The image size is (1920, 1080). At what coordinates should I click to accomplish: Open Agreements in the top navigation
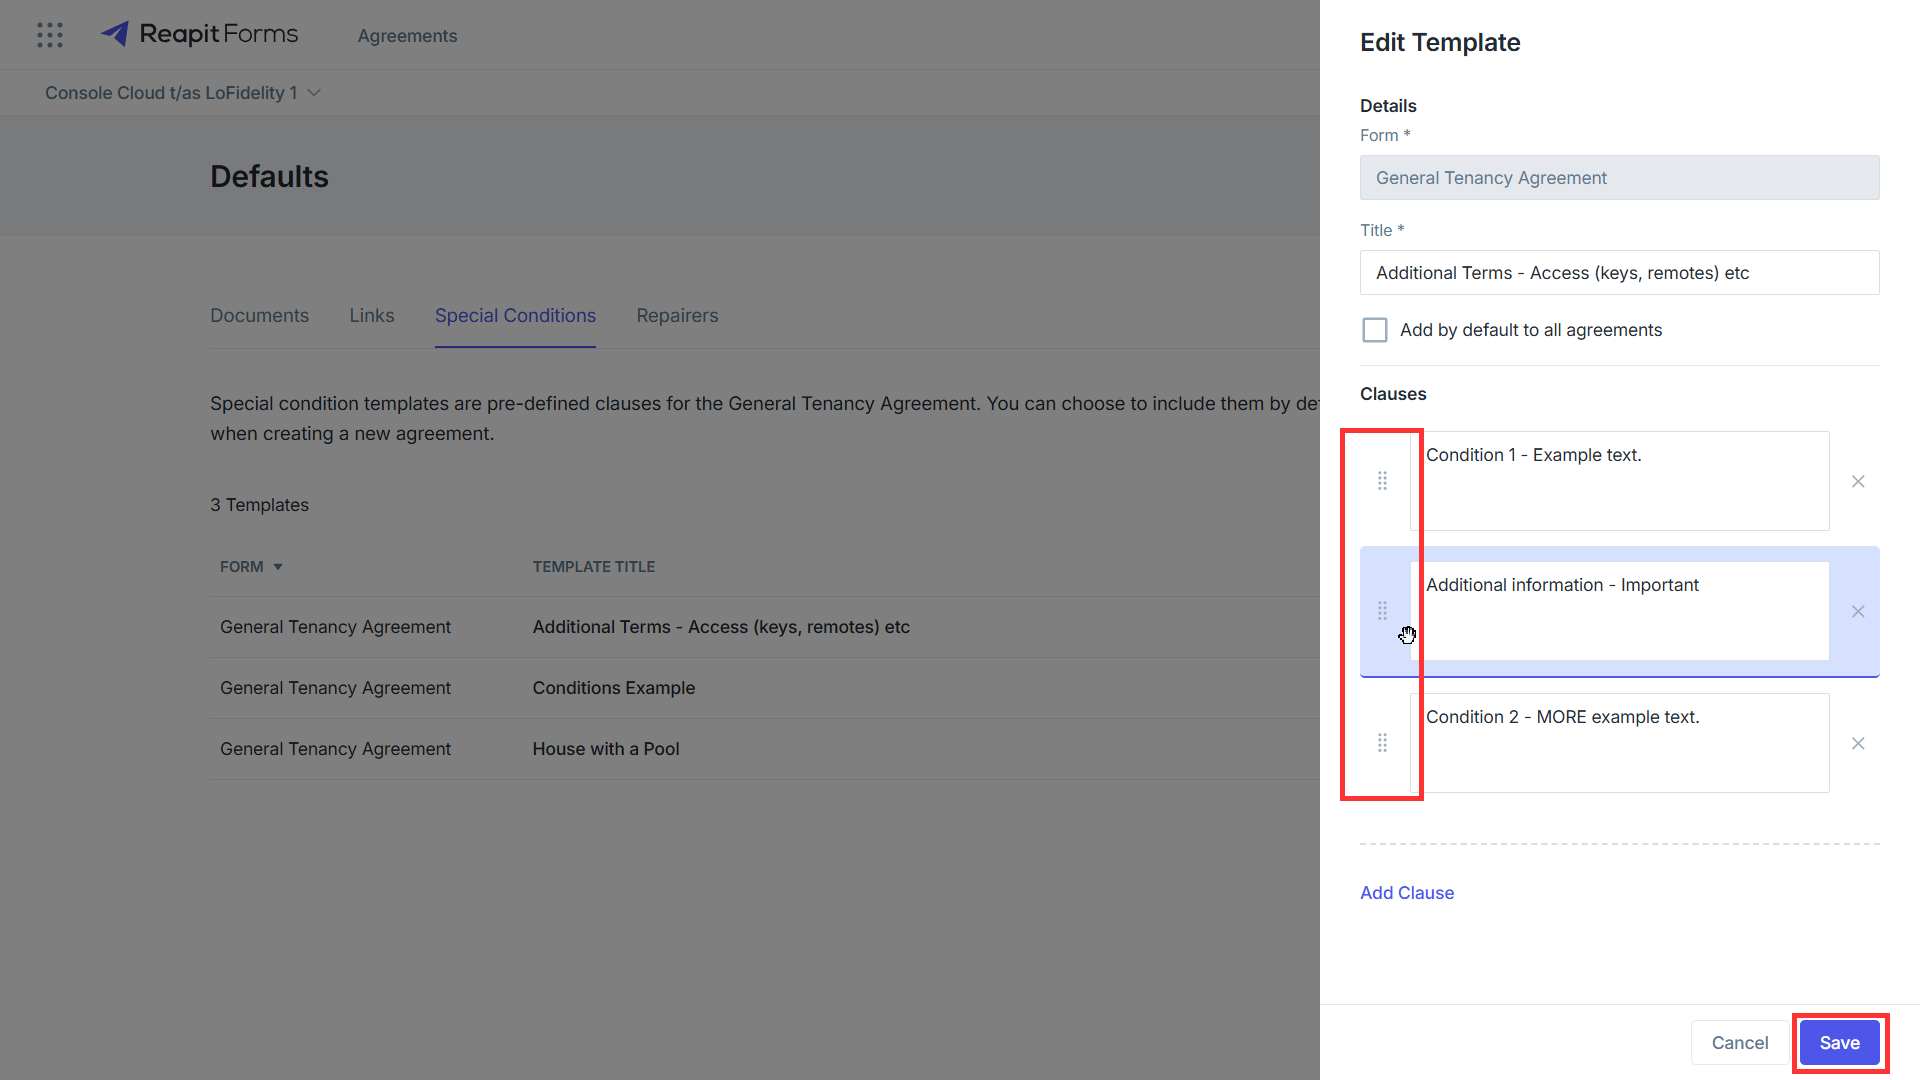(x=407, y=36)
